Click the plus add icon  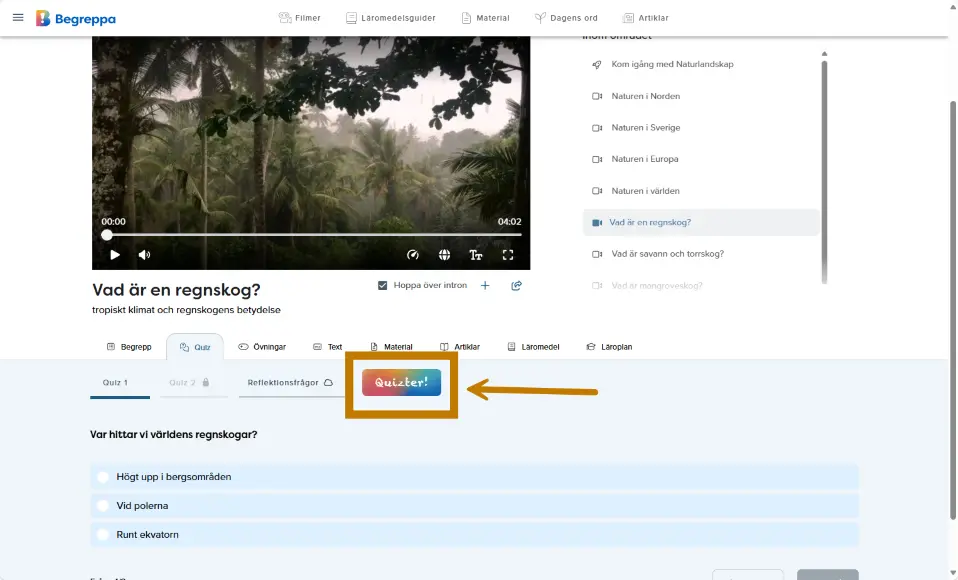[x=485, y=286]
